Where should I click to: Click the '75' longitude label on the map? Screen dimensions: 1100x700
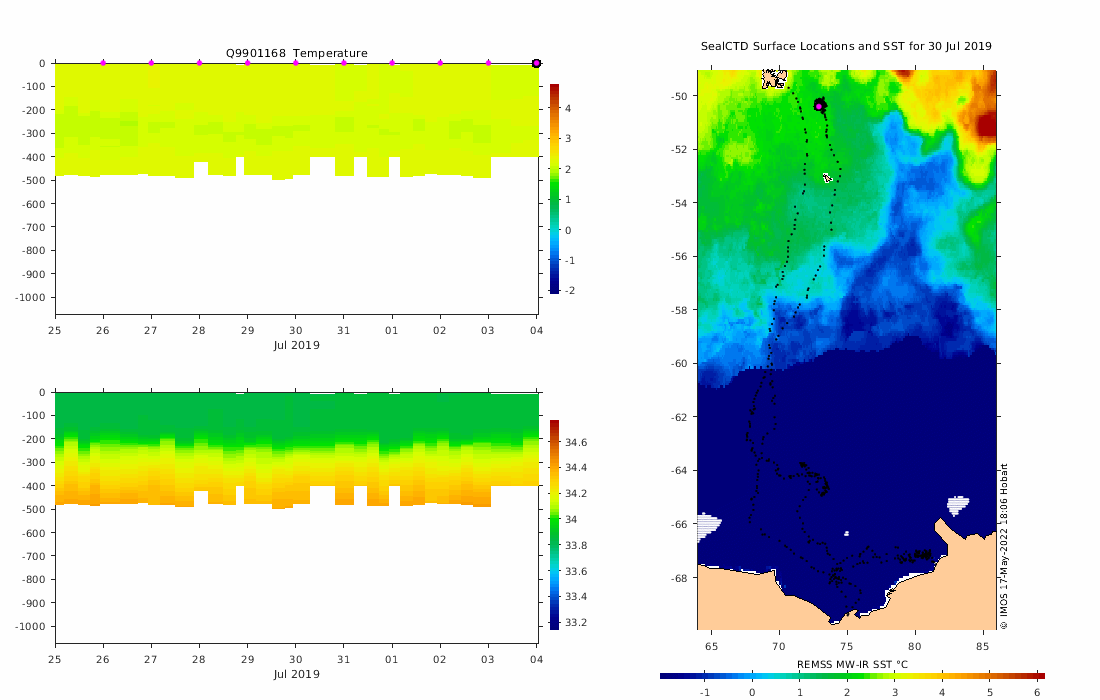click(847, 647)
